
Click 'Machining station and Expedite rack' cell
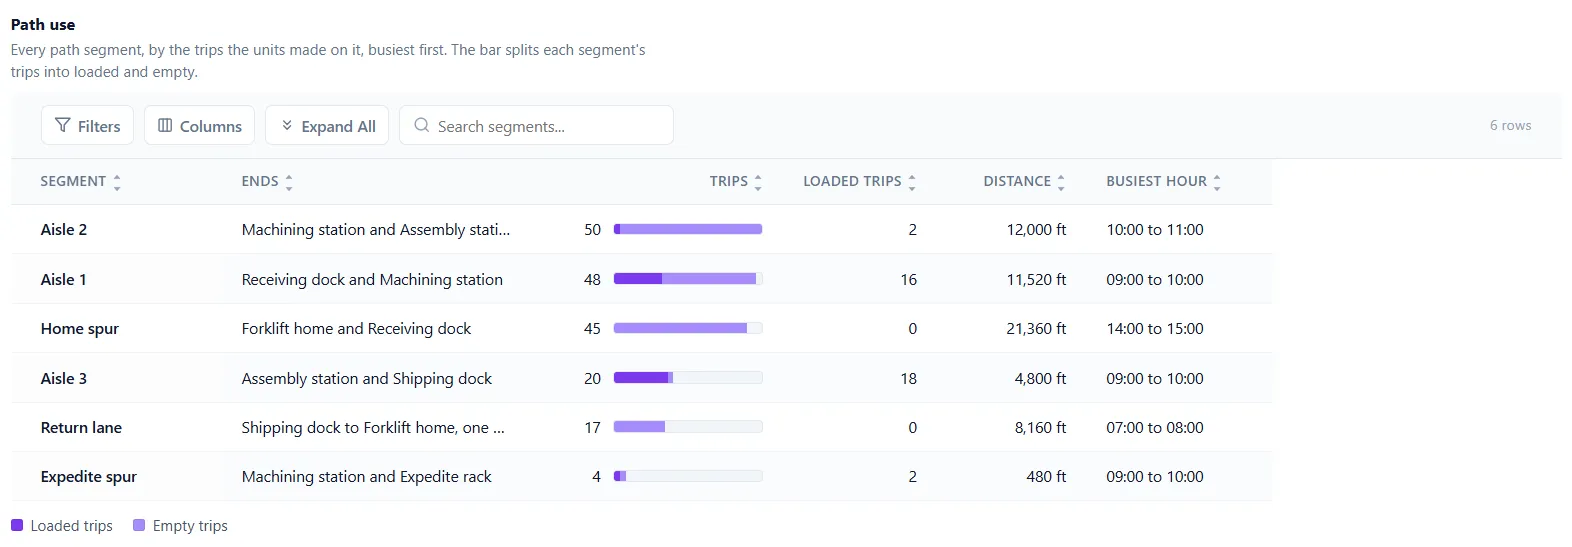pyautogui.click(x=367, y=476)
